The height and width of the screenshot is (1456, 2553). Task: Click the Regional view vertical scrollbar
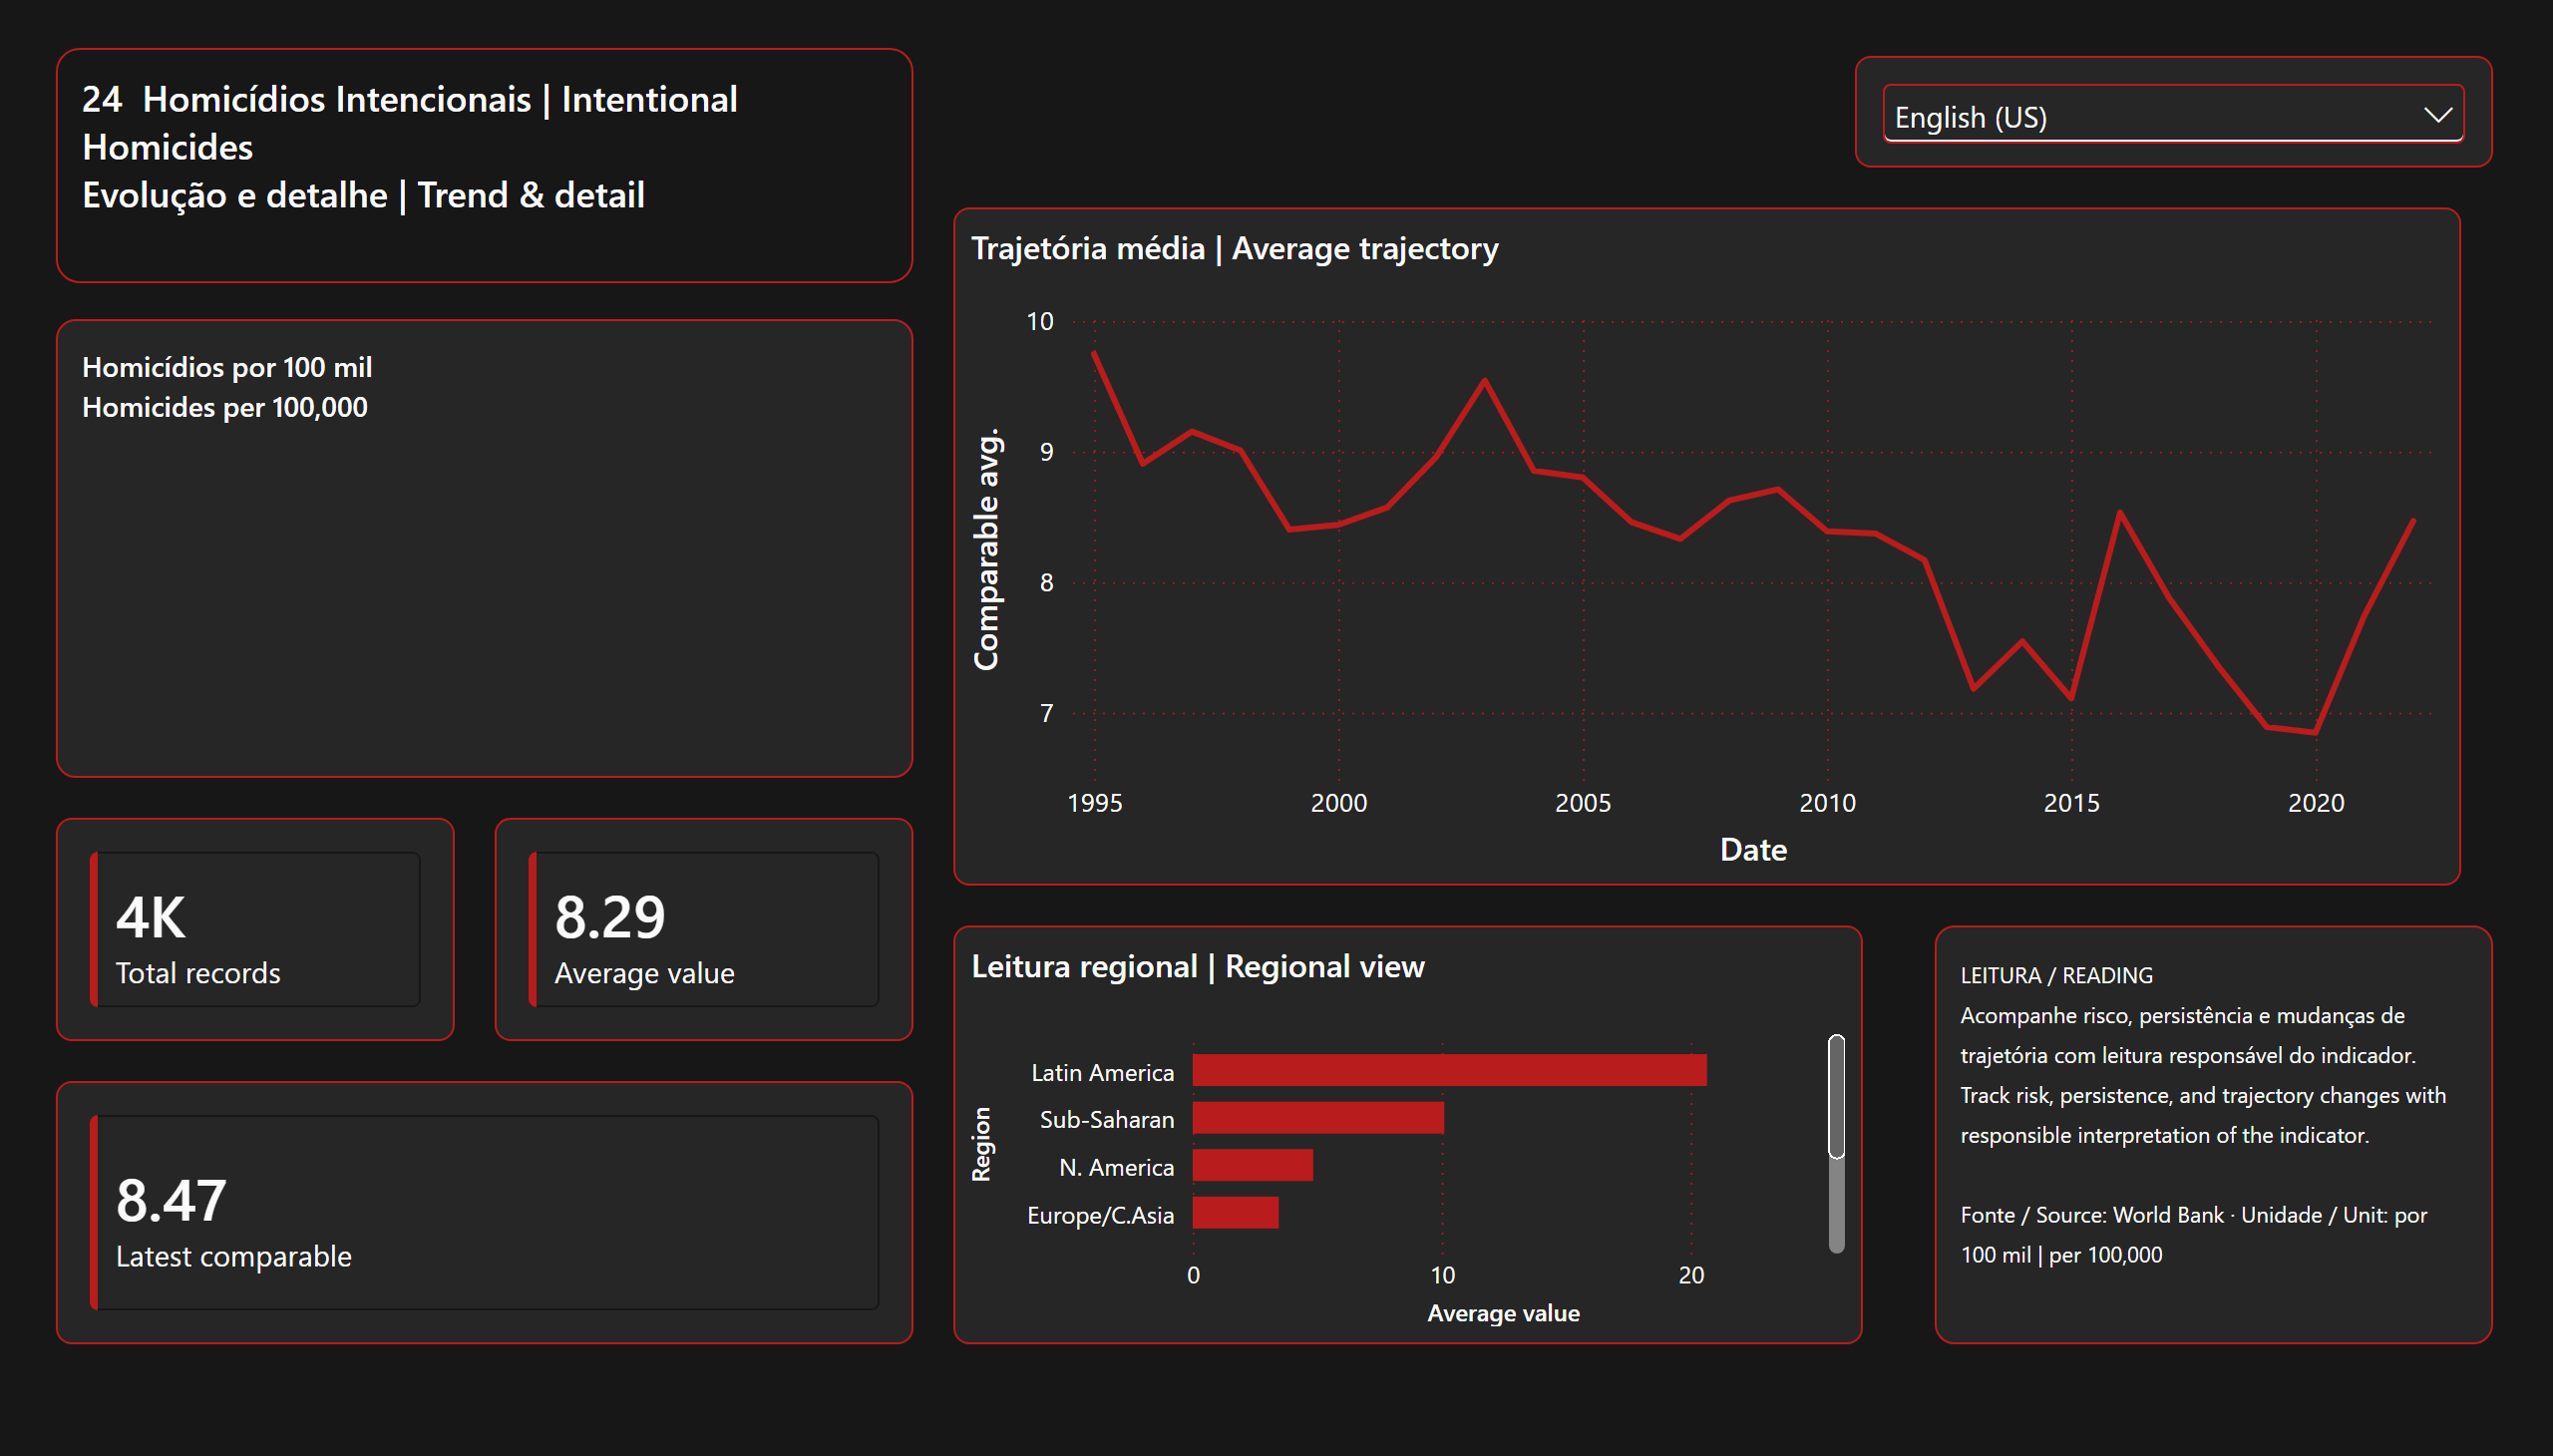tap(1836, 1143)
